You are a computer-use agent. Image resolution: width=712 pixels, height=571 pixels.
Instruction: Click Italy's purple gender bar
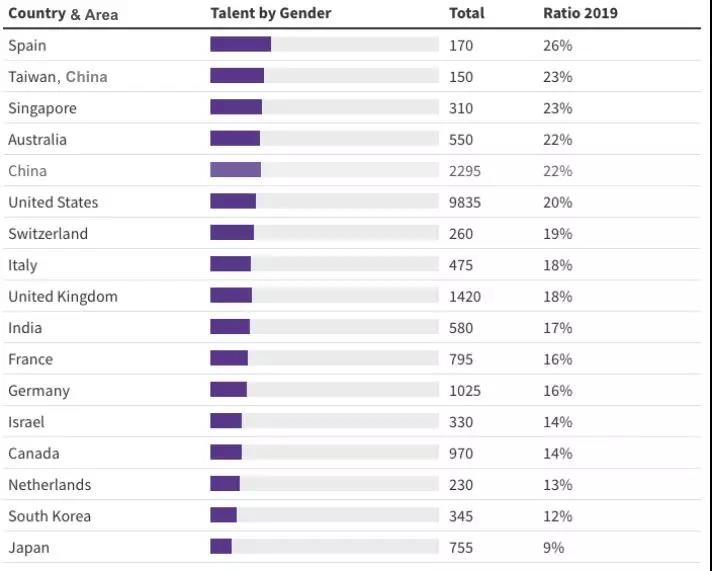(231, 264)
